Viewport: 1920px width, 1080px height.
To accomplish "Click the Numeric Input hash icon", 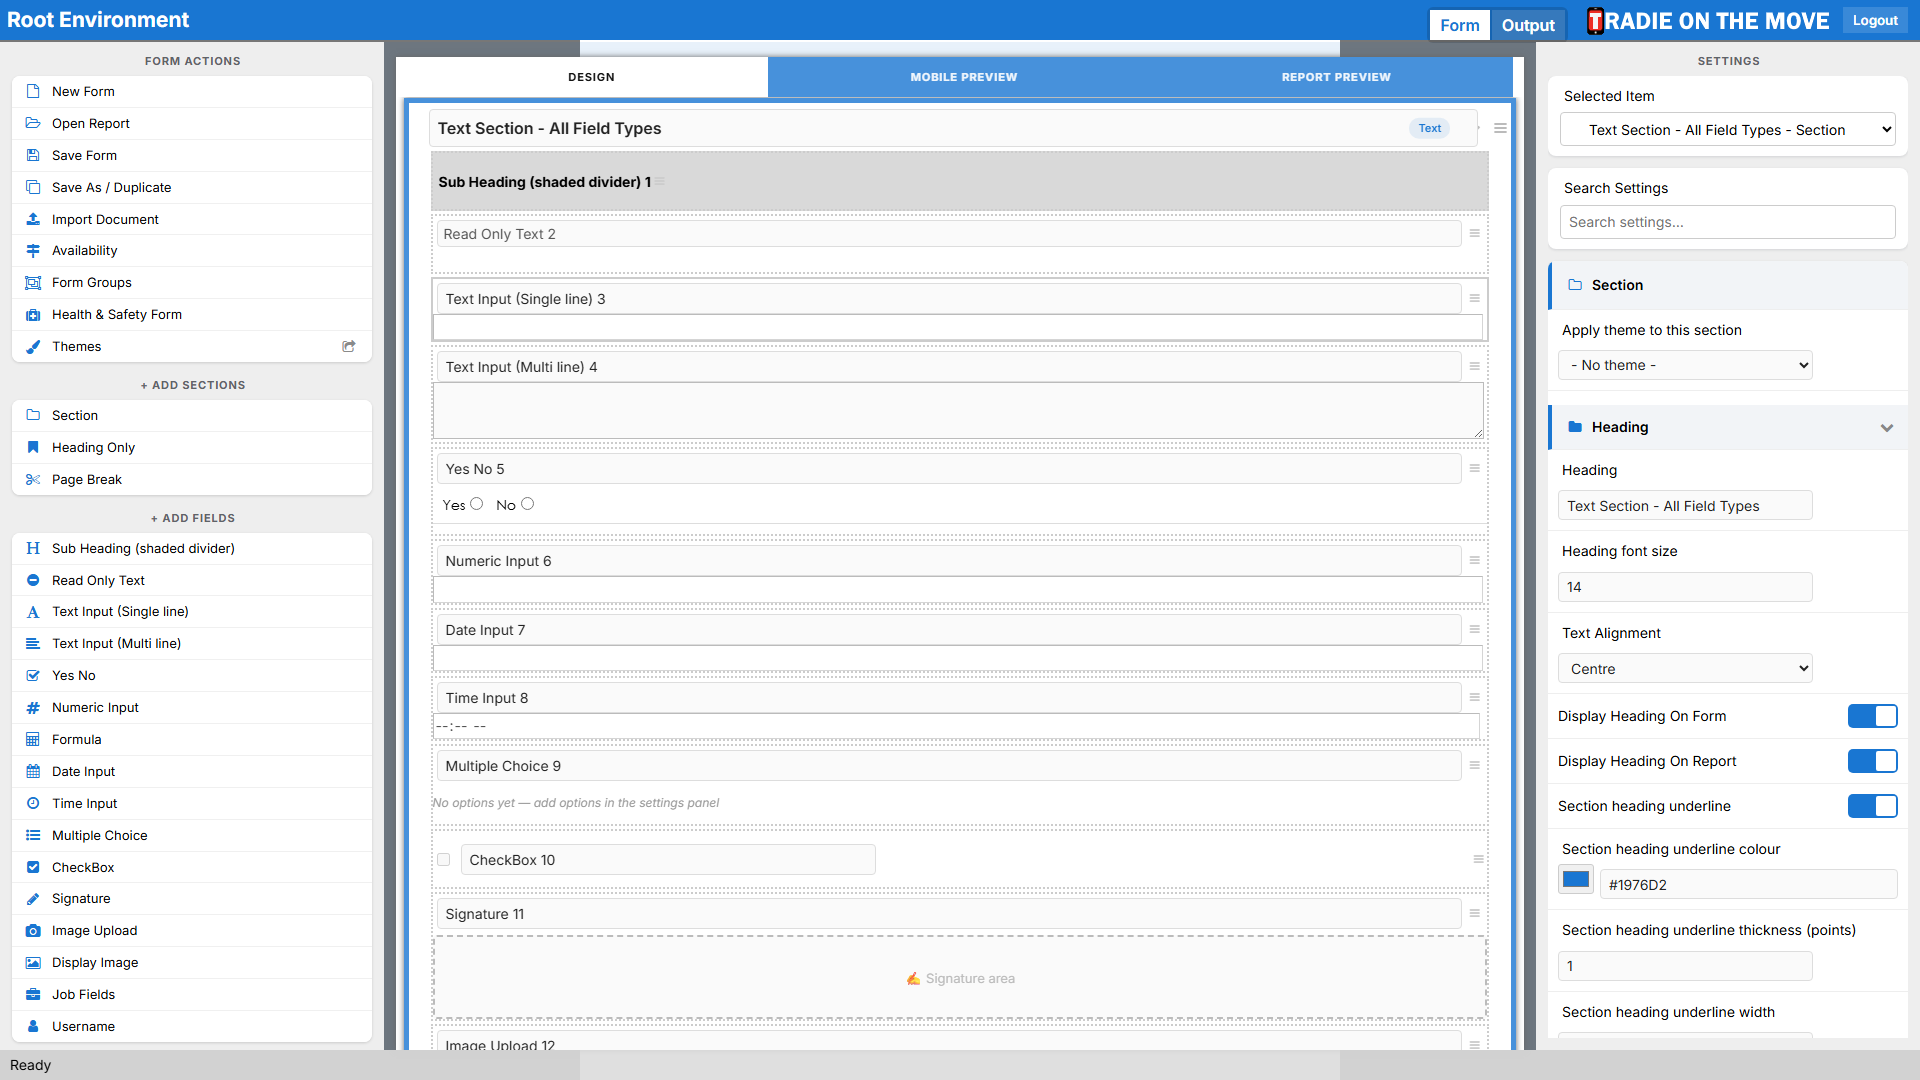I will (33, 707).
